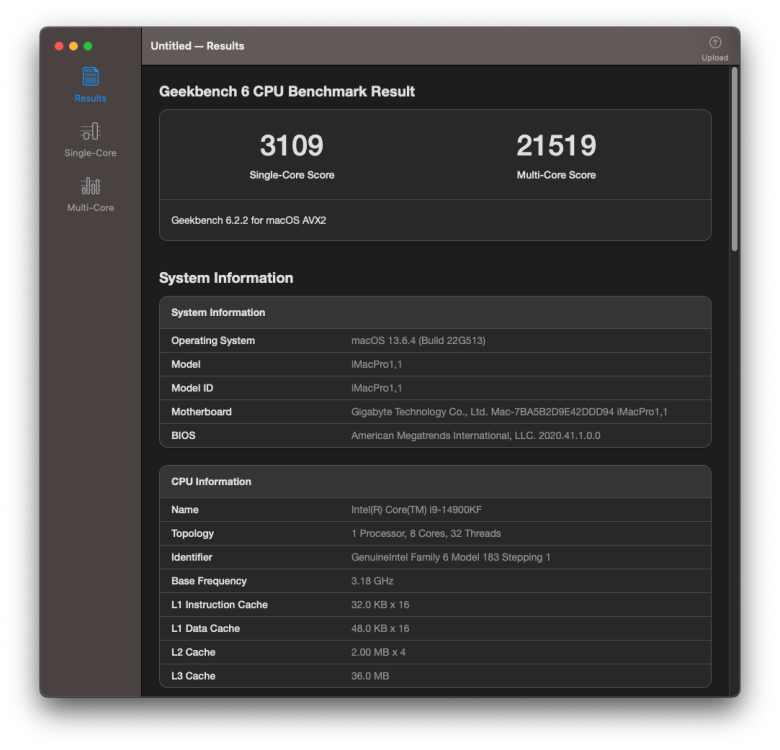Click the Results label in sidebar
This screenshot has height=750, width=780.
91,98
